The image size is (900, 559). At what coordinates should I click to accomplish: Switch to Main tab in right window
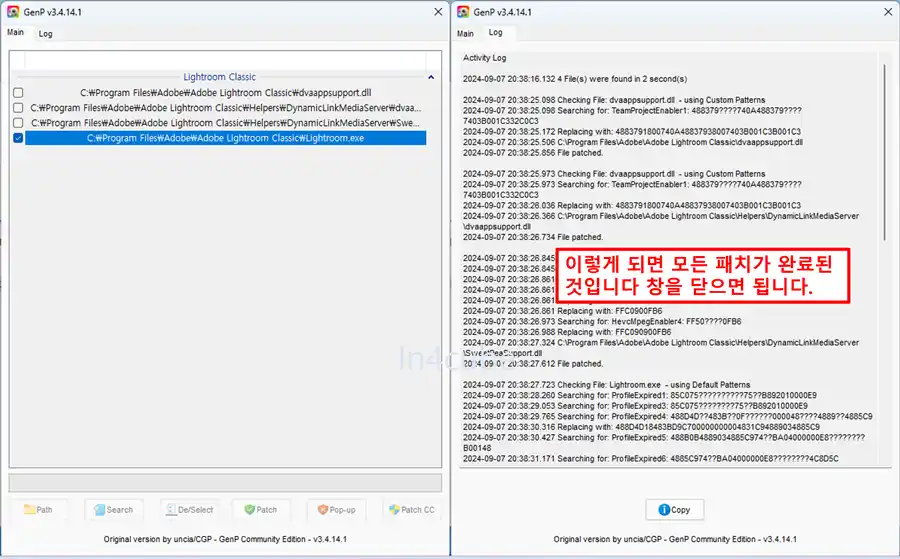[465, 34]
